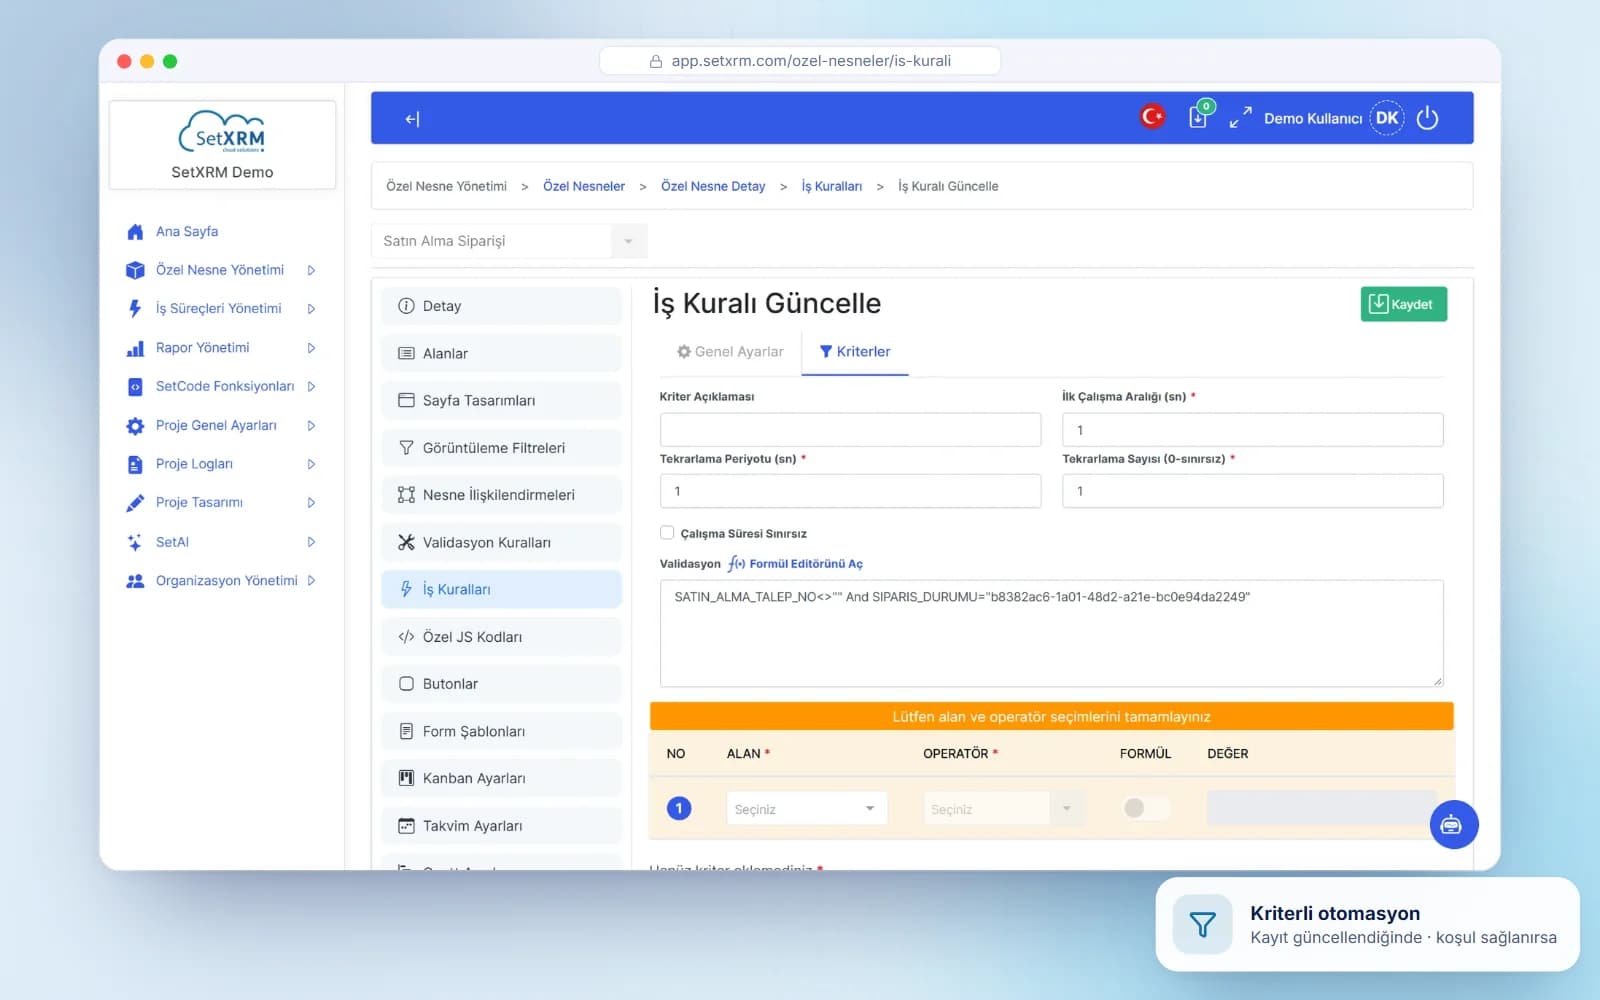The width and height of the screenshot is (1600, 1000).
Task: Open Sayfa Tasarımları side menu item
Action: tap(501, 401)
